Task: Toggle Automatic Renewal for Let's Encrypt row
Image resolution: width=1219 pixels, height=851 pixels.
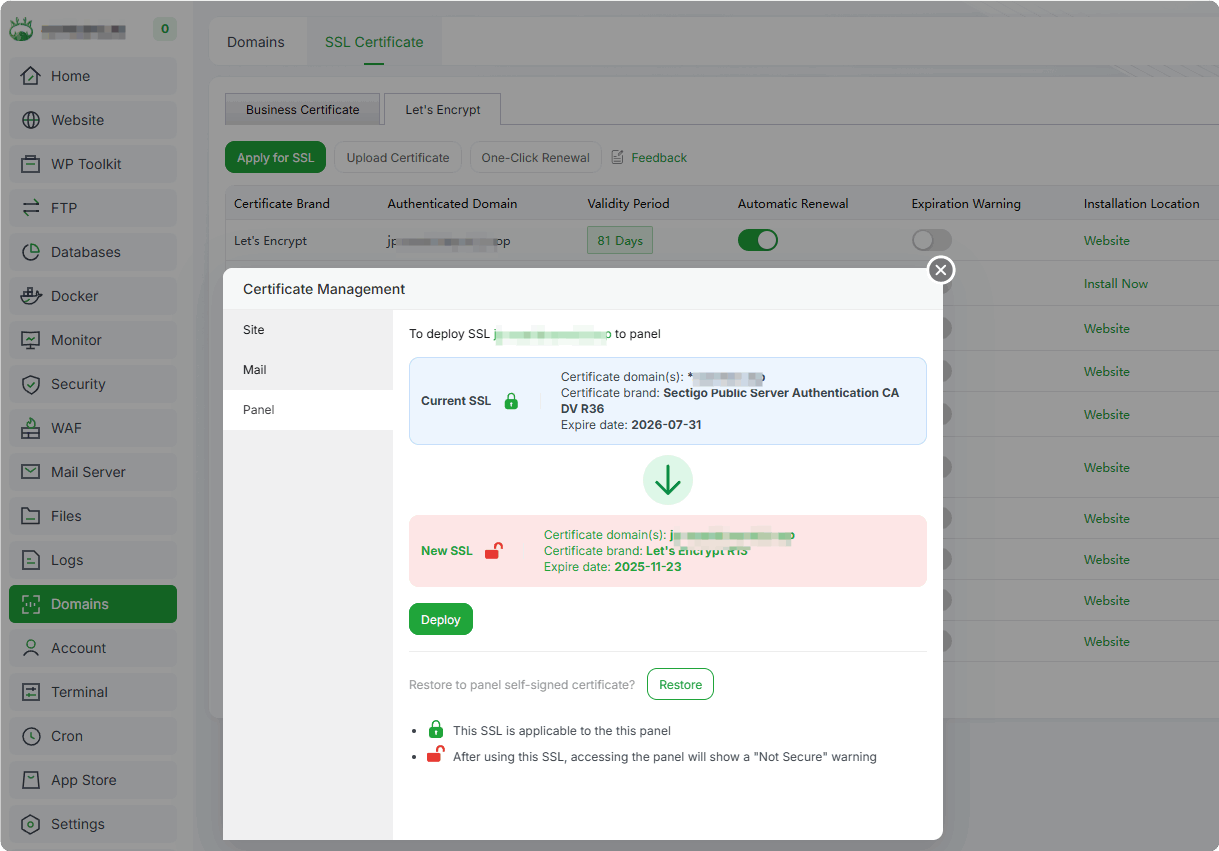Action: [x=758, y=240]
